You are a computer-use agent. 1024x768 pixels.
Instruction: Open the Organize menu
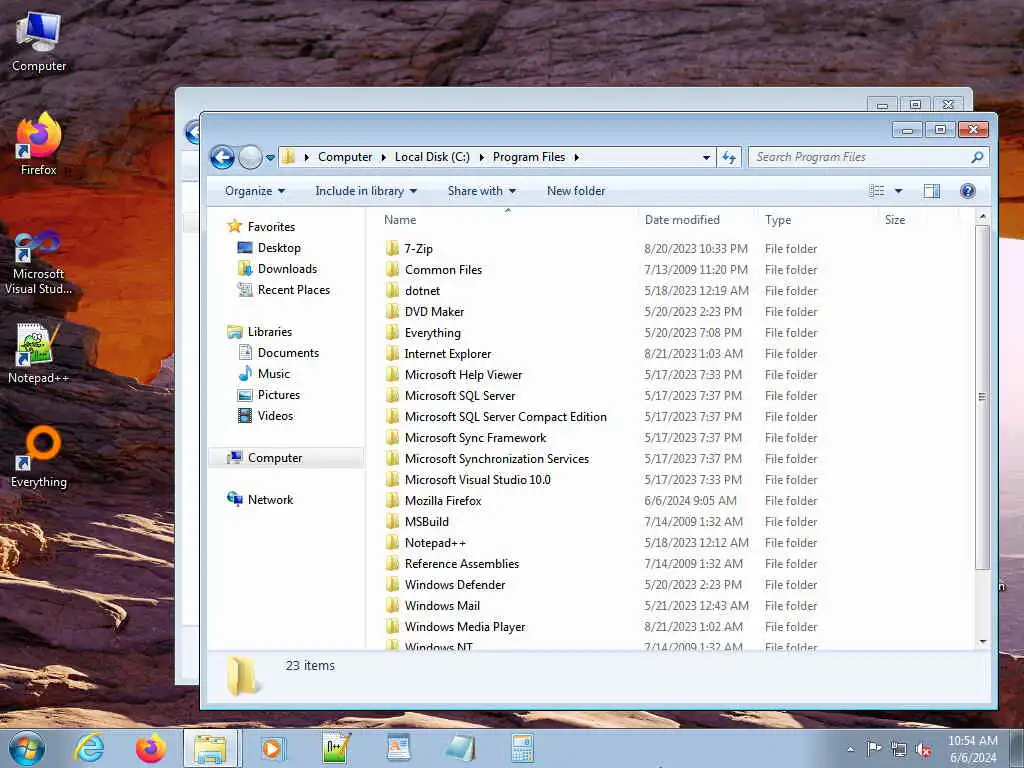point(255,191)
